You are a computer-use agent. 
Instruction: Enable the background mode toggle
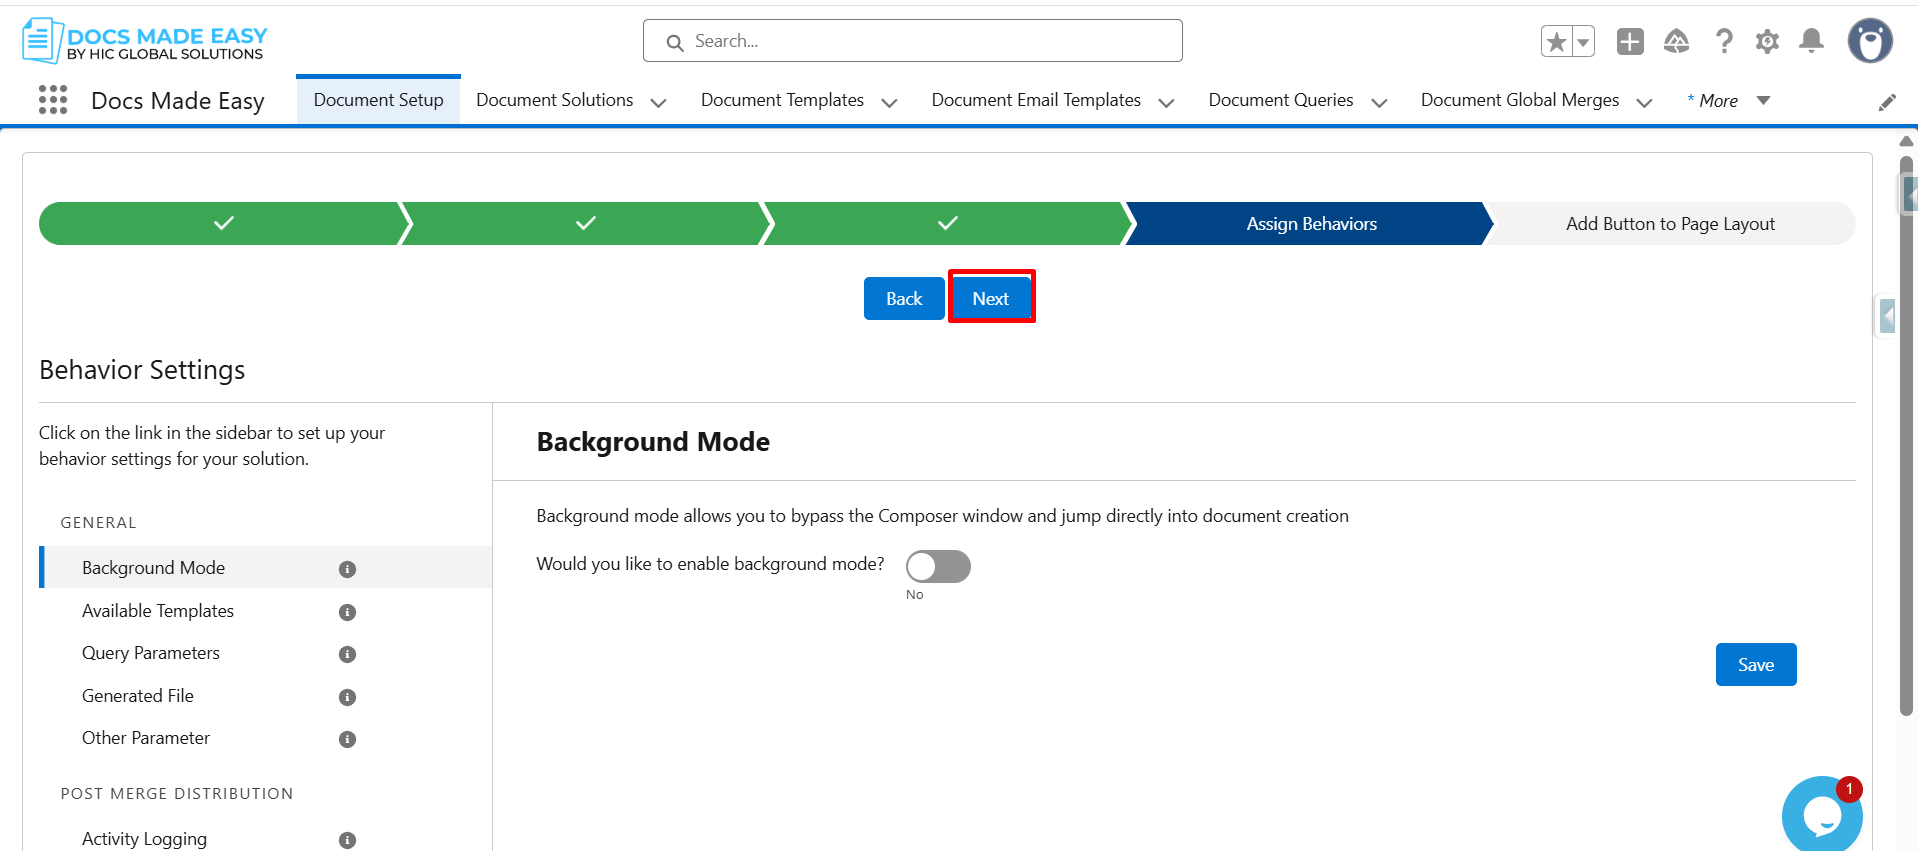938,567
